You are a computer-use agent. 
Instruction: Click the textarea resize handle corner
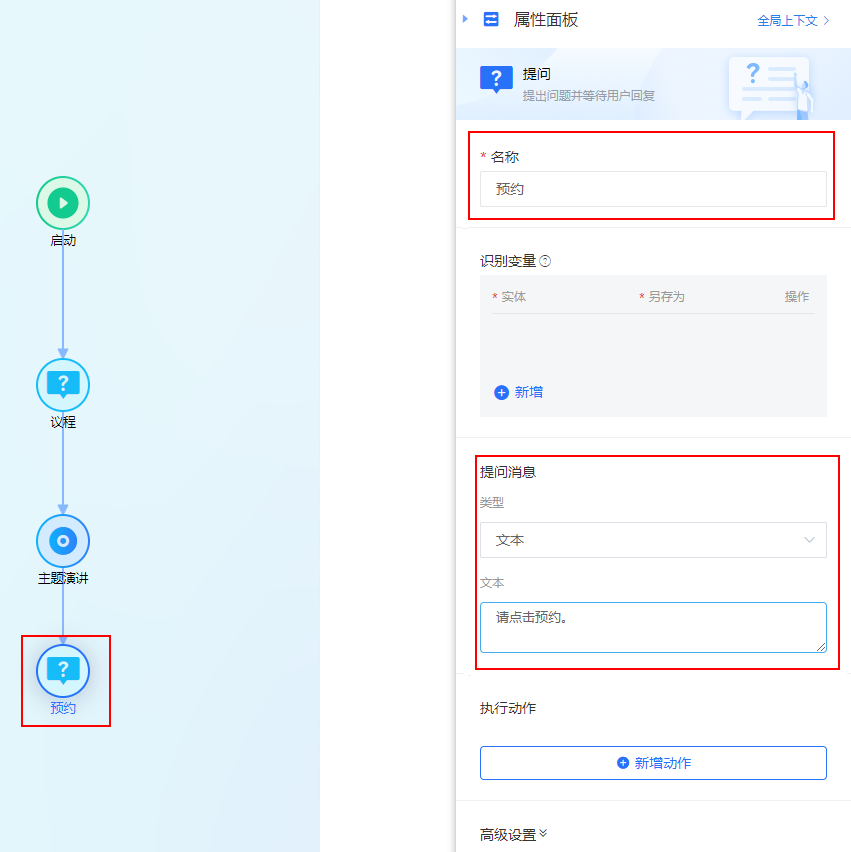[821, 647]
